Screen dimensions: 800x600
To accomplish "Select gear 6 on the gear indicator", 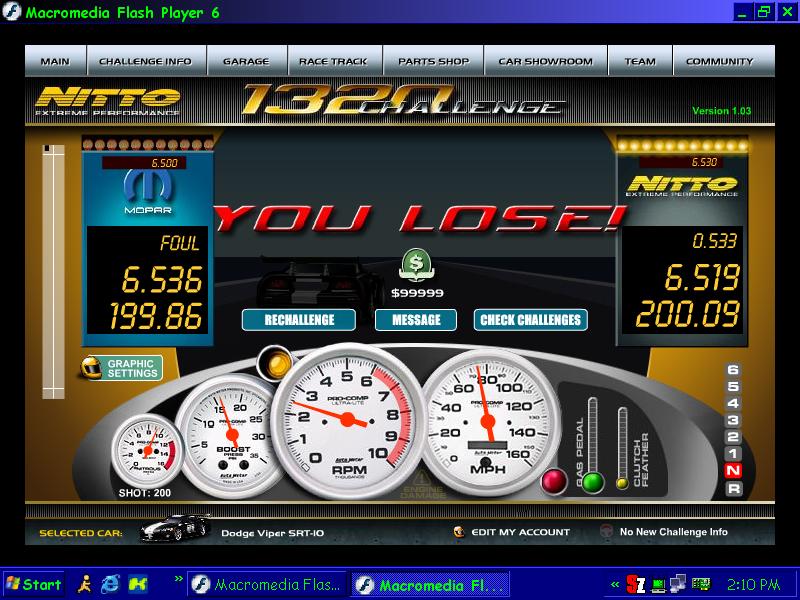I will (x=733, y=370).
